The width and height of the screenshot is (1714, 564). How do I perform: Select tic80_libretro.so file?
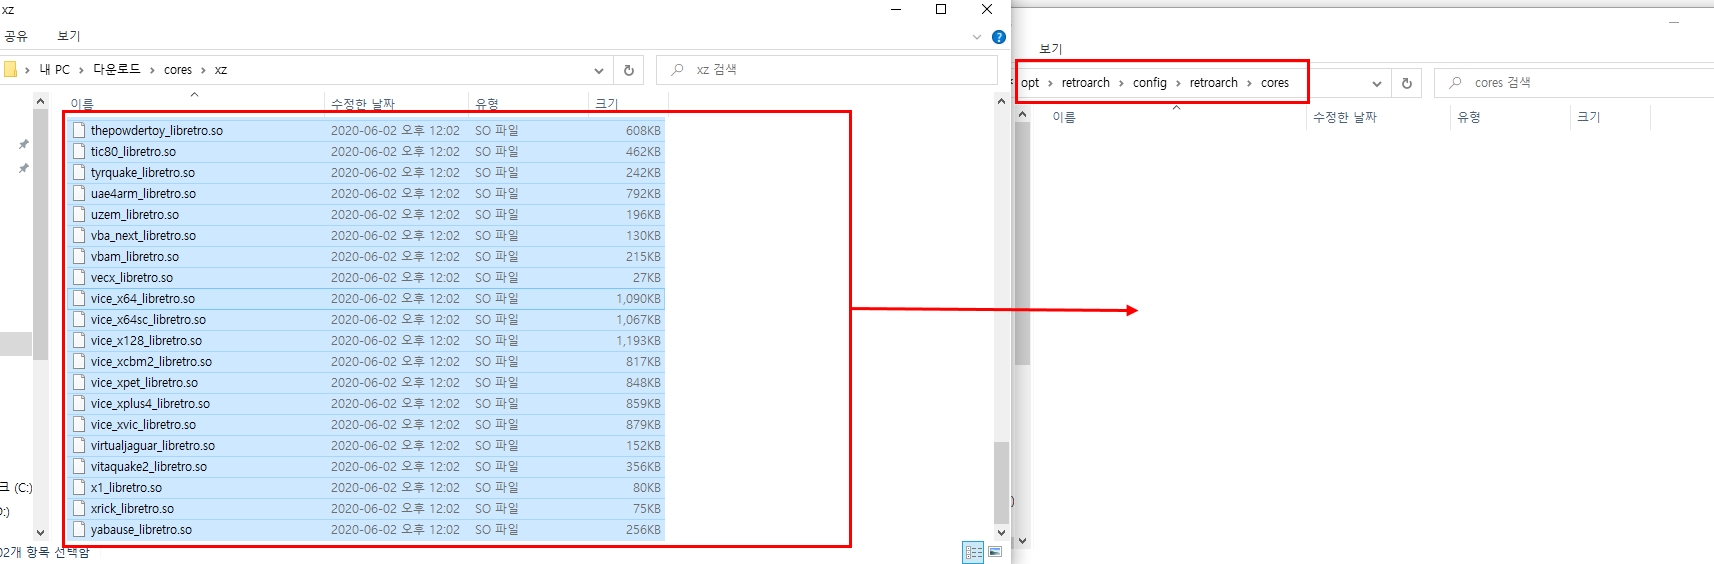pyautogui.click(x=366, y=152)
